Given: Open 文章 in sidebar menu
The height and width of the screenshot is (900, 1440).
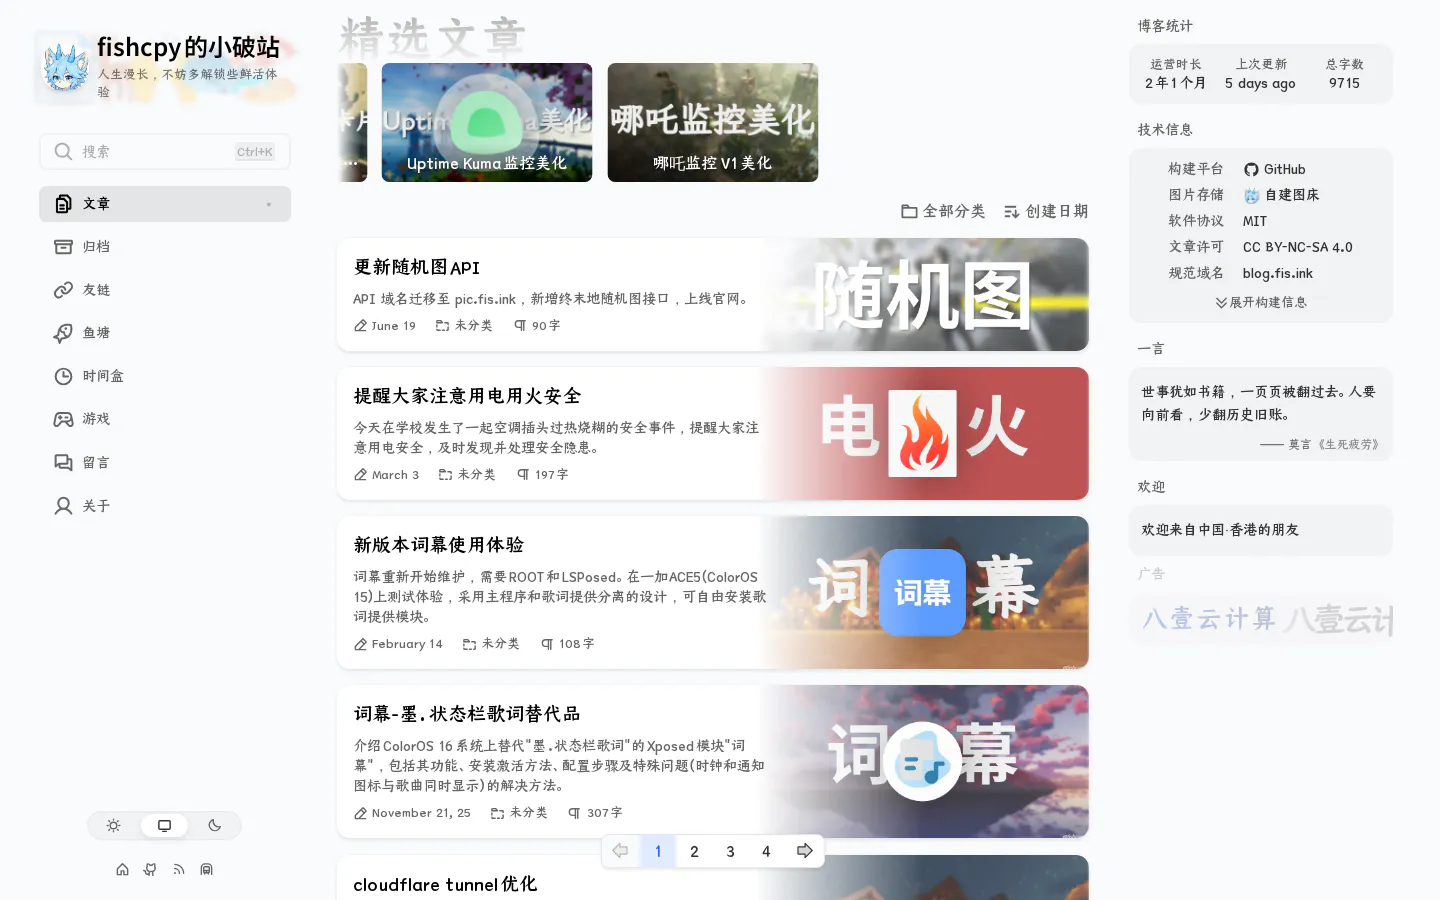Looking at the screenshot, I should (x=165, y=204).
